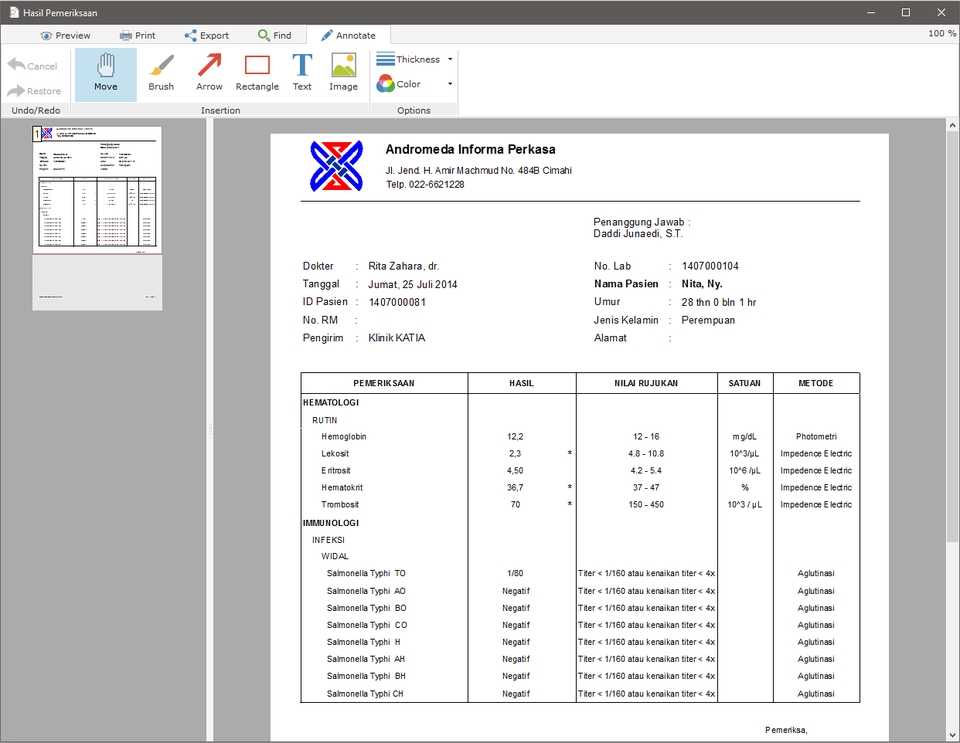The height and width of the screenshot is (743, 960).
Task: Click the METODE column header
Action: (x=816, y=383)
